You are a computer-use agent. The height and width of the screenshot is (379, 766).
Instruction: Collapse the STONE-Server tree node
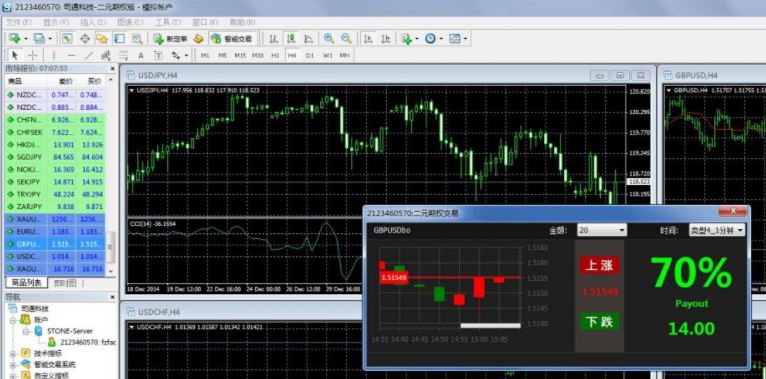(26, 331)
